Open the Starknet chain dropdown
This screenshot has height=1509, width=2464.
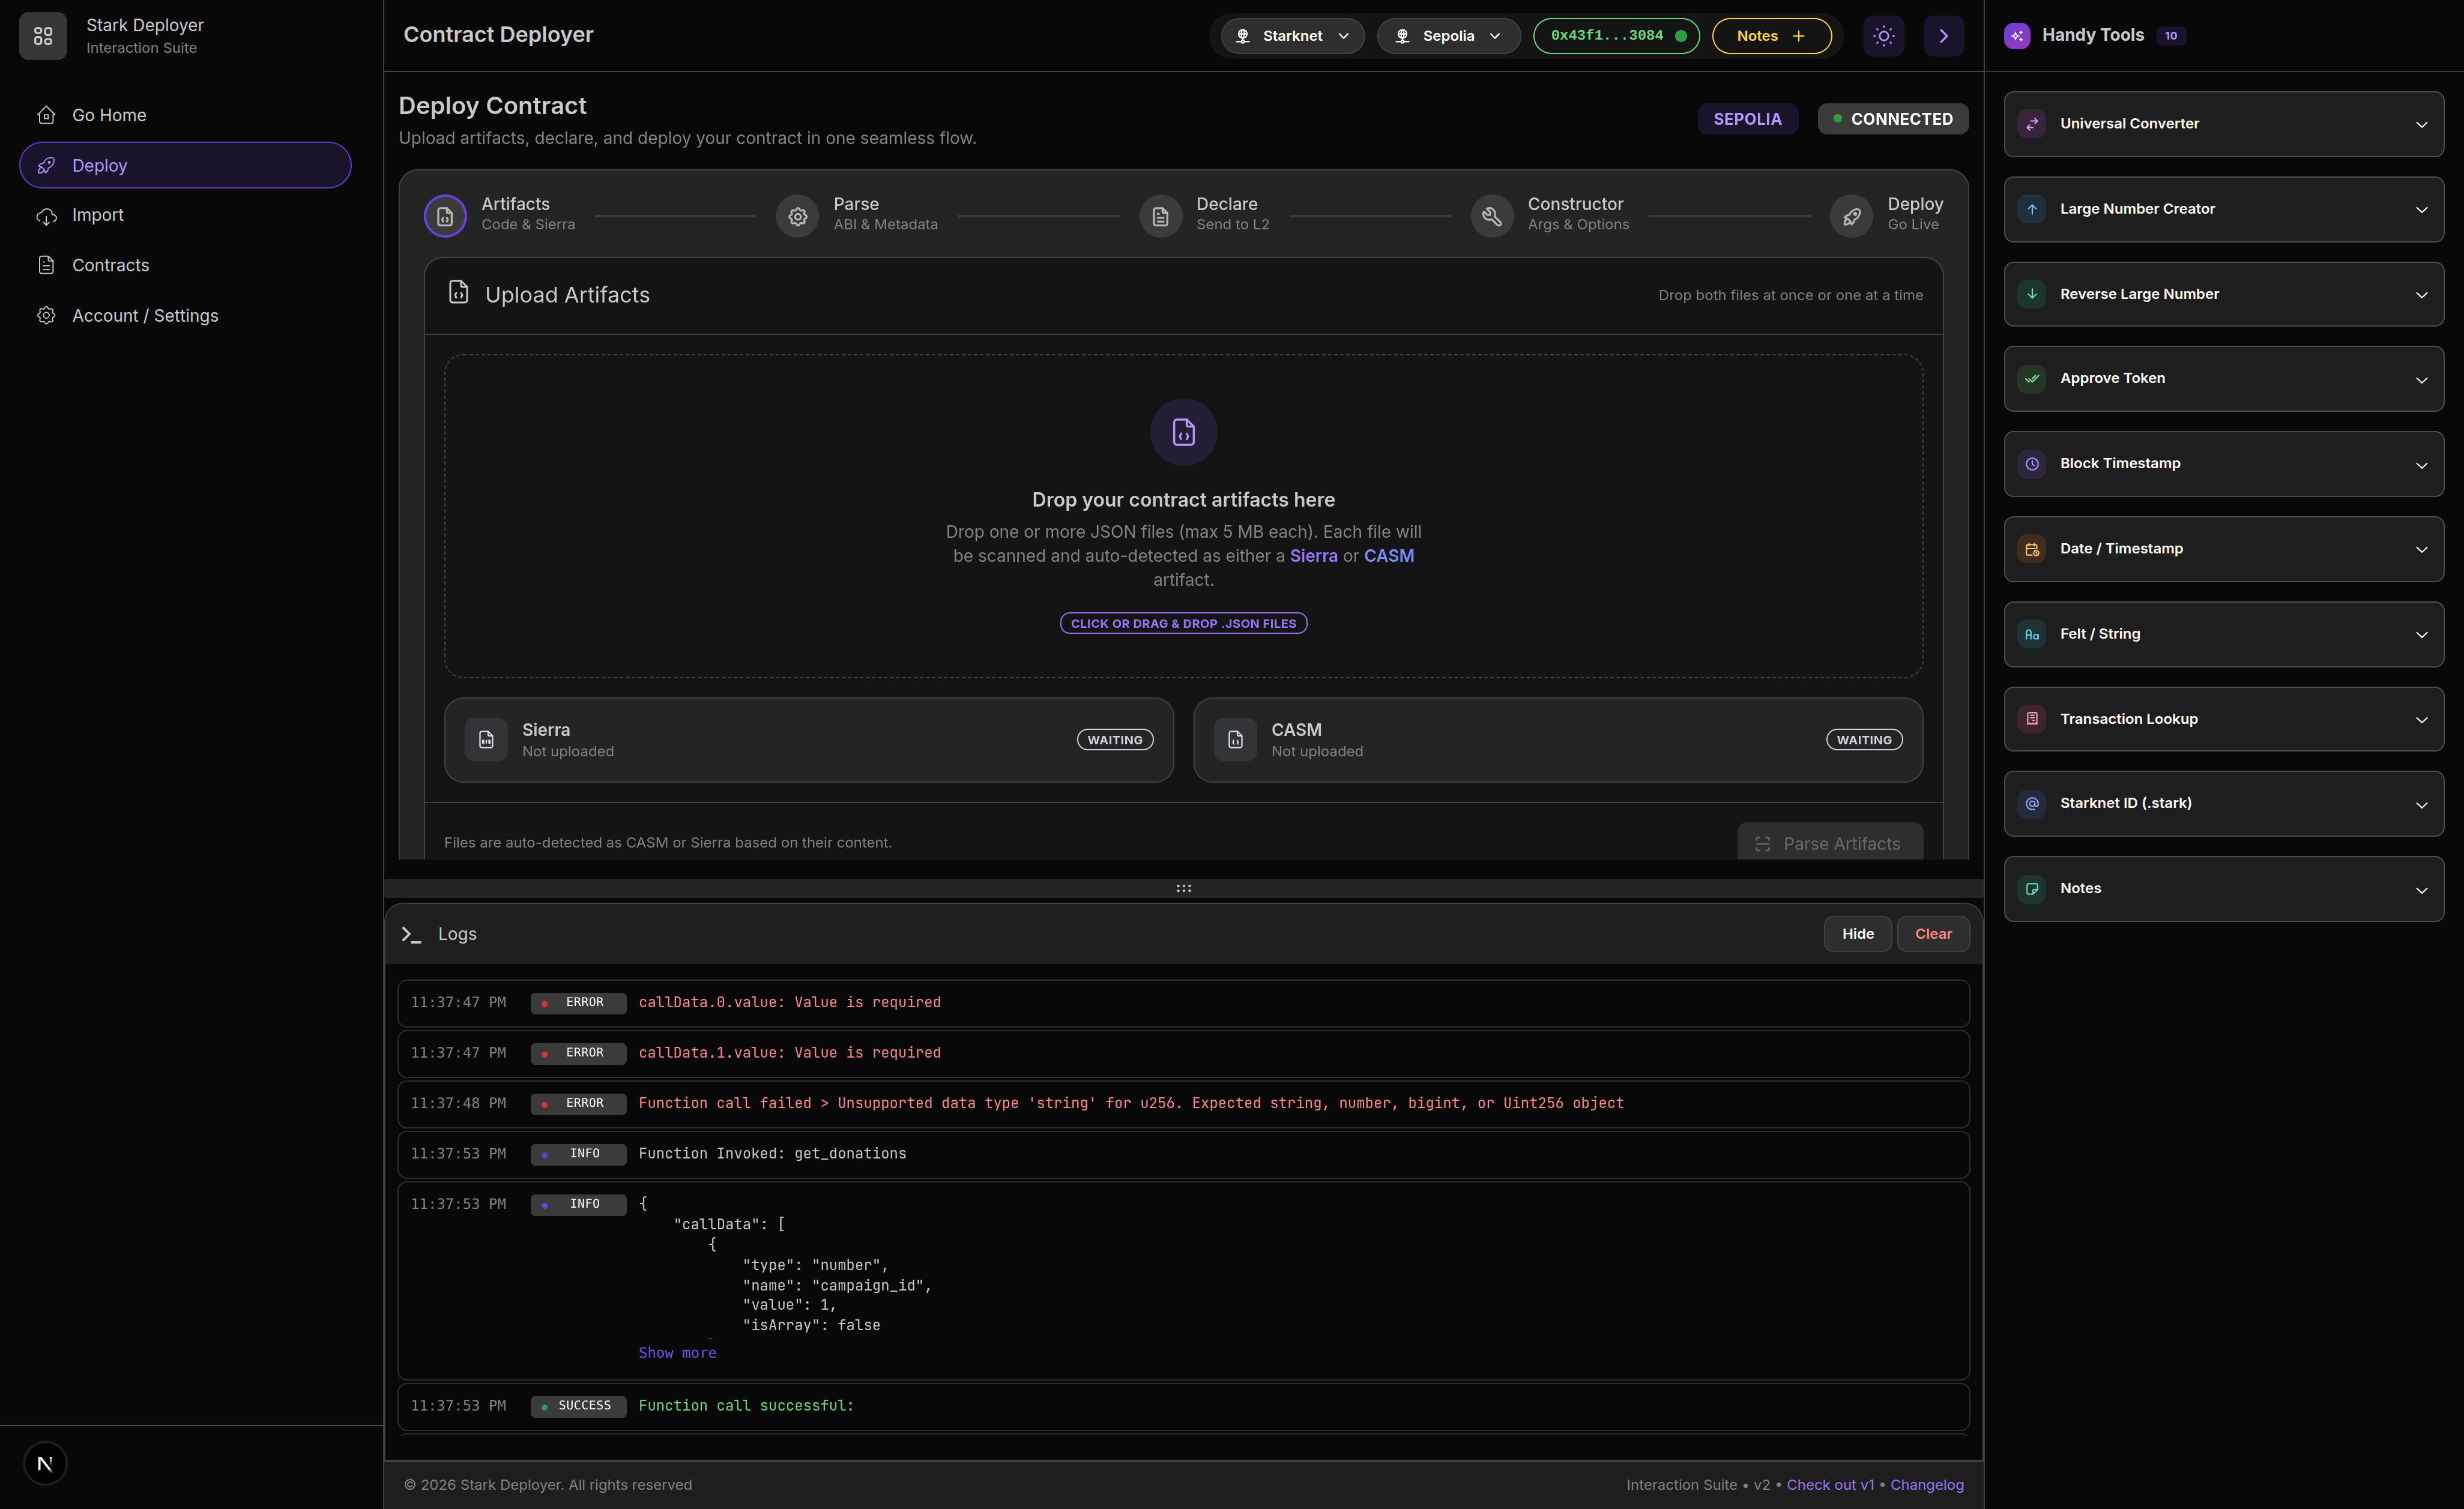coord(1292,36)
